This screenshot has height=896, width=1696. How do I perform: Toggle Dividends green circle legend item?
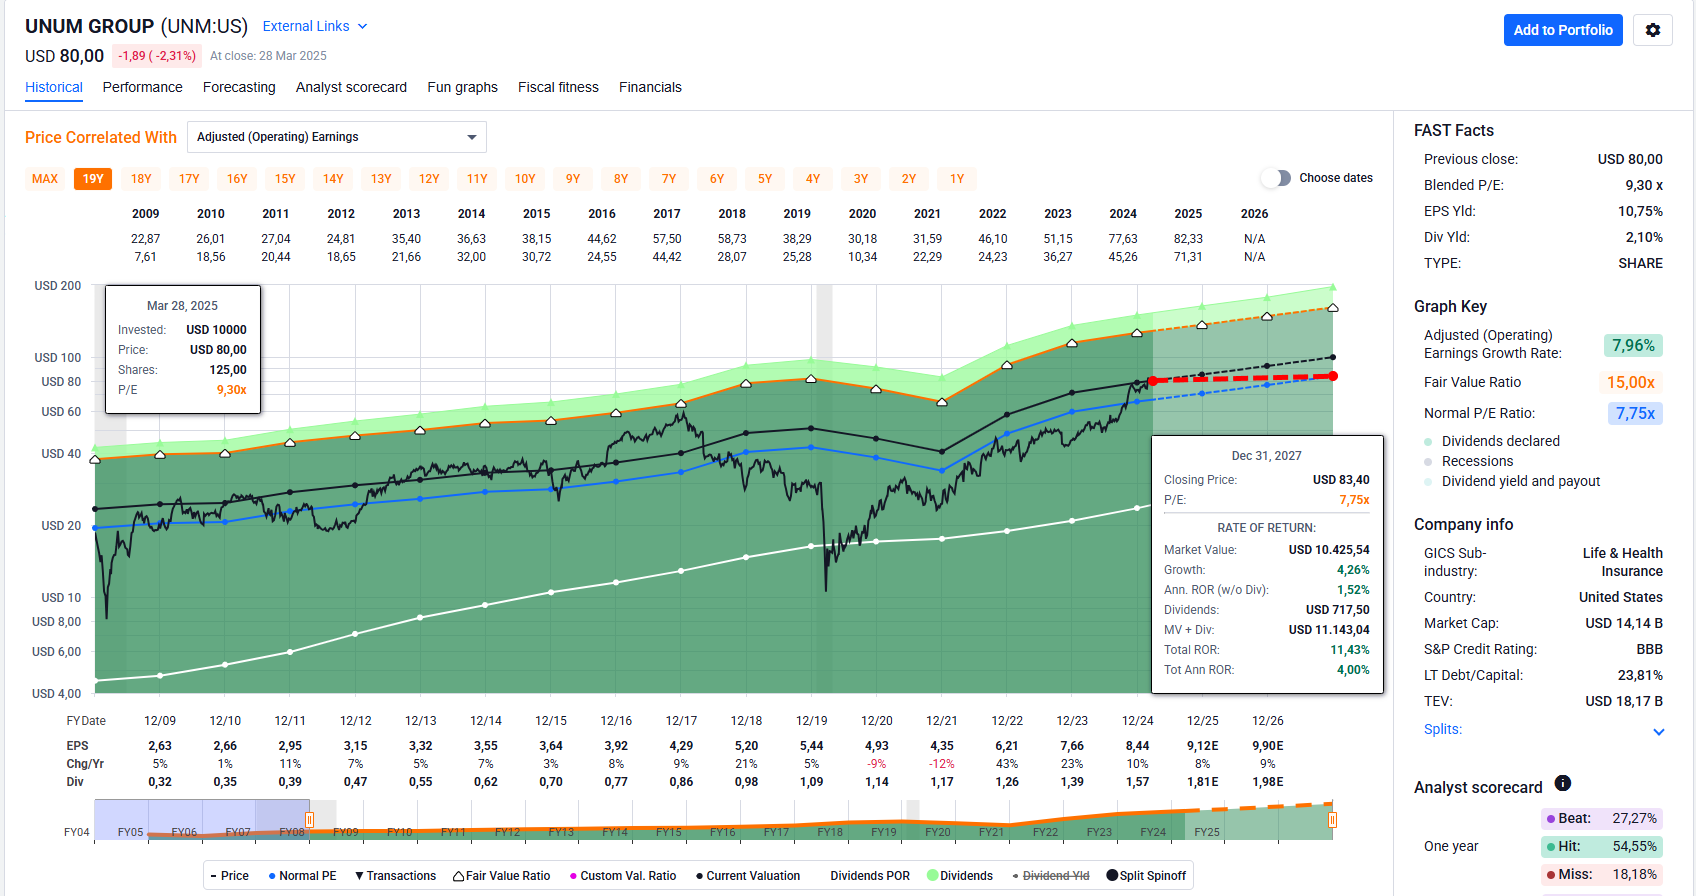pos(960,876)
